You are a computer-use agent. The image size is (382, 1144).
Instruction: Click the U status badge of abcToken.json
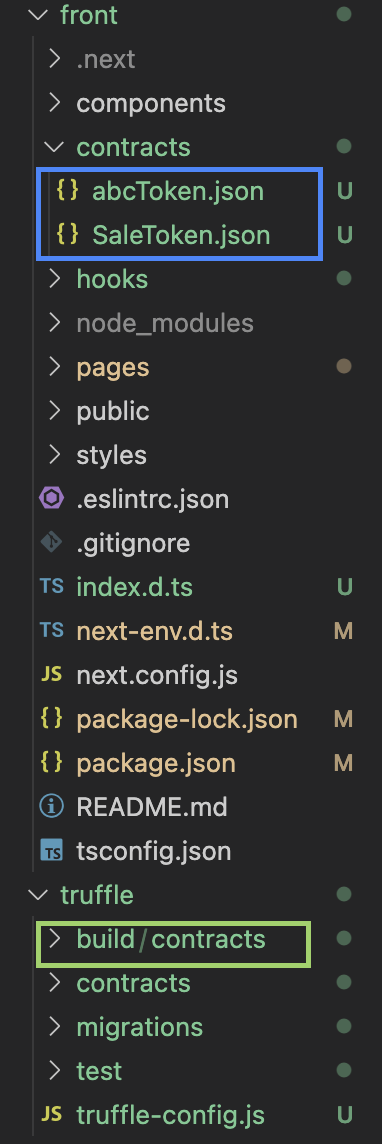click(344, 191)
